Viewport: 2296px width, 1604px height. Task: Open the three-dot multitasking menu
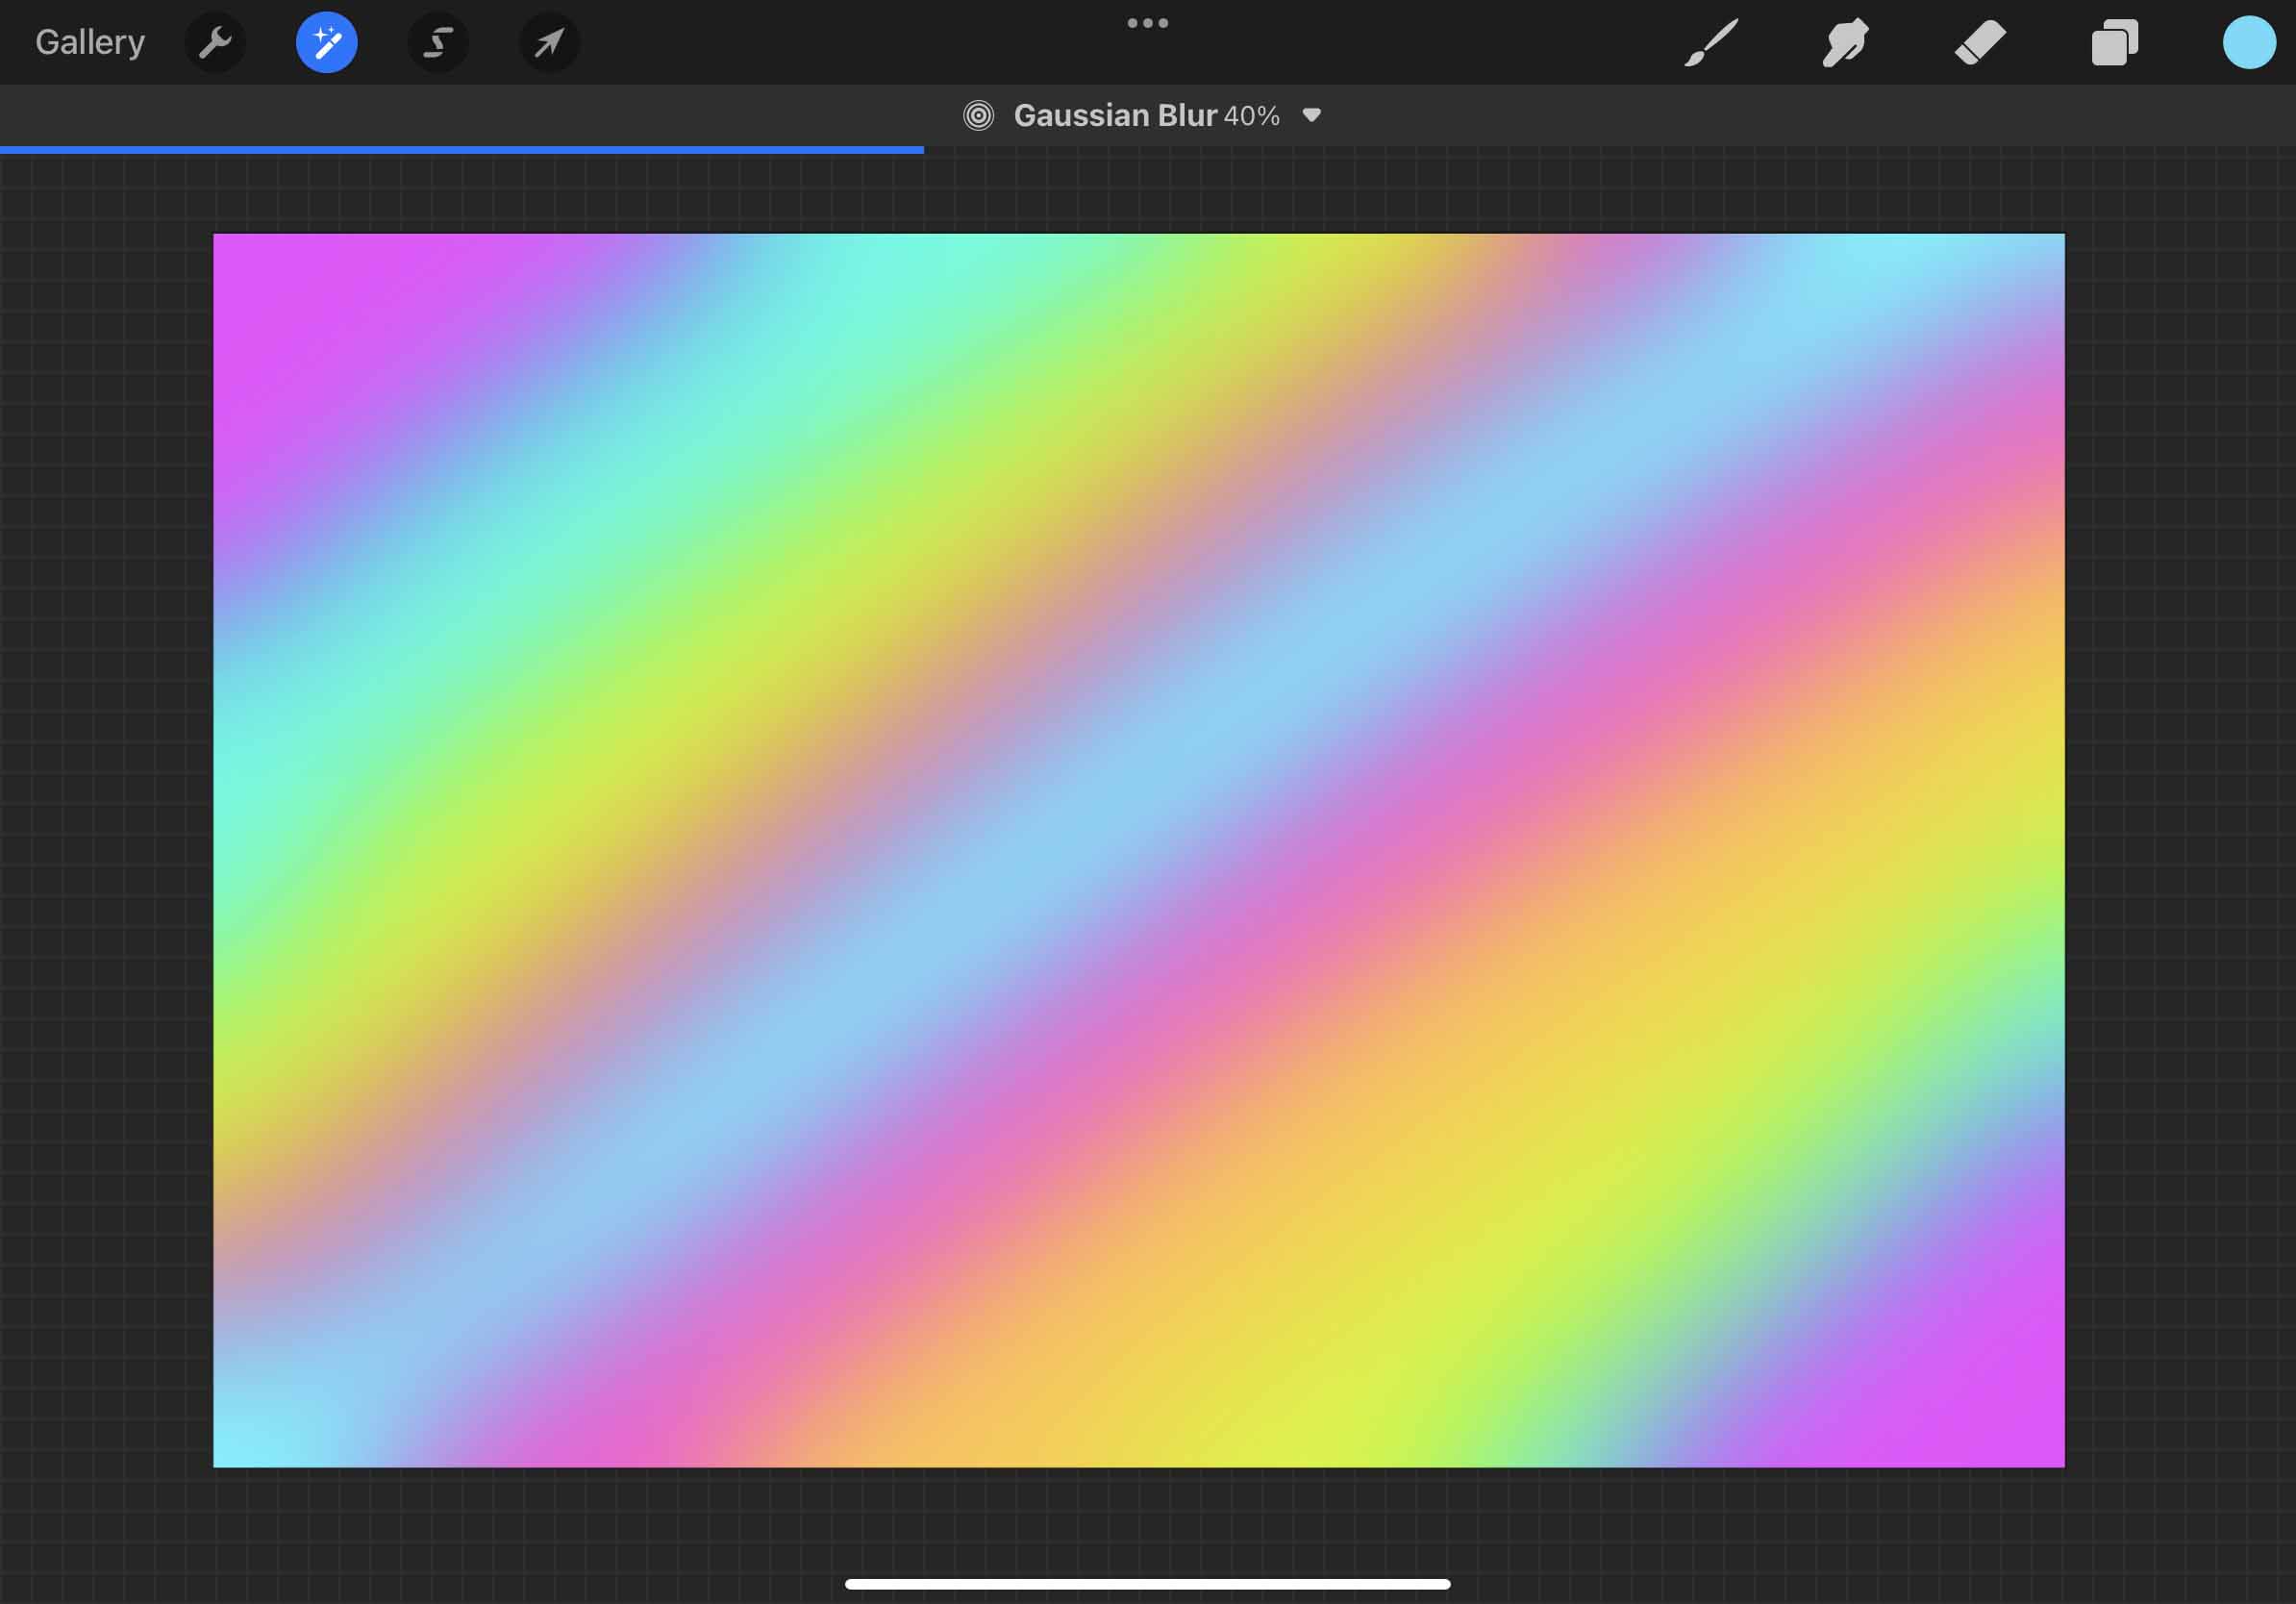point(1147,22)
